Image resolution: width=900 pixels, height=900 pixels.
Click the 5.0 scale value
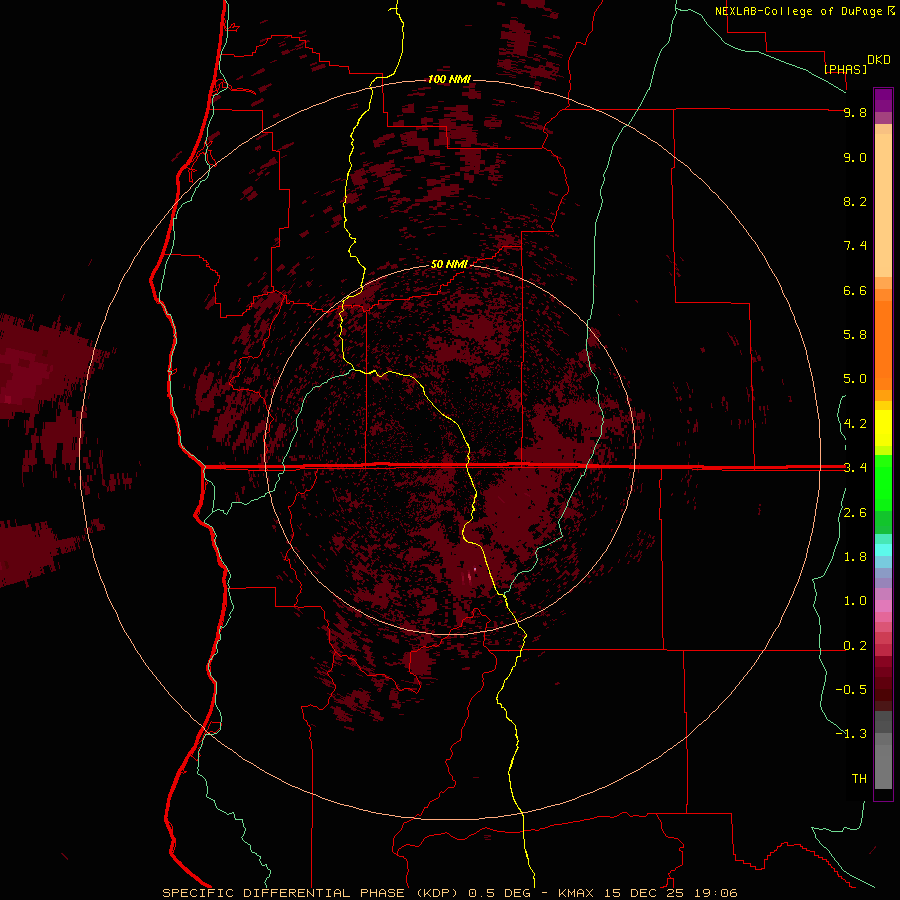(x=855, y=379)
